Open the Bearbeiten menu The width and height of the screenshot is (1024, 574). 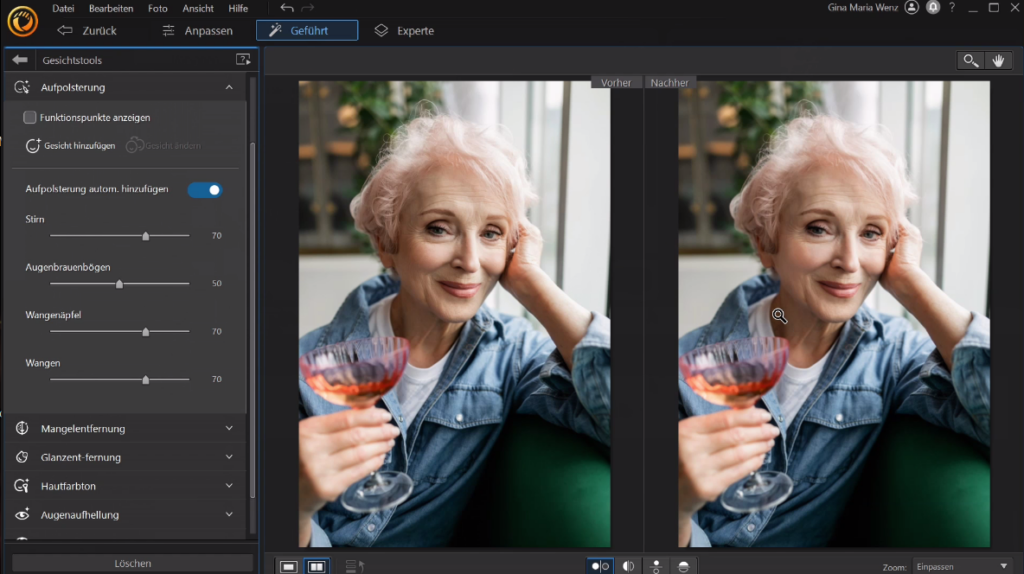coord(111,8)
